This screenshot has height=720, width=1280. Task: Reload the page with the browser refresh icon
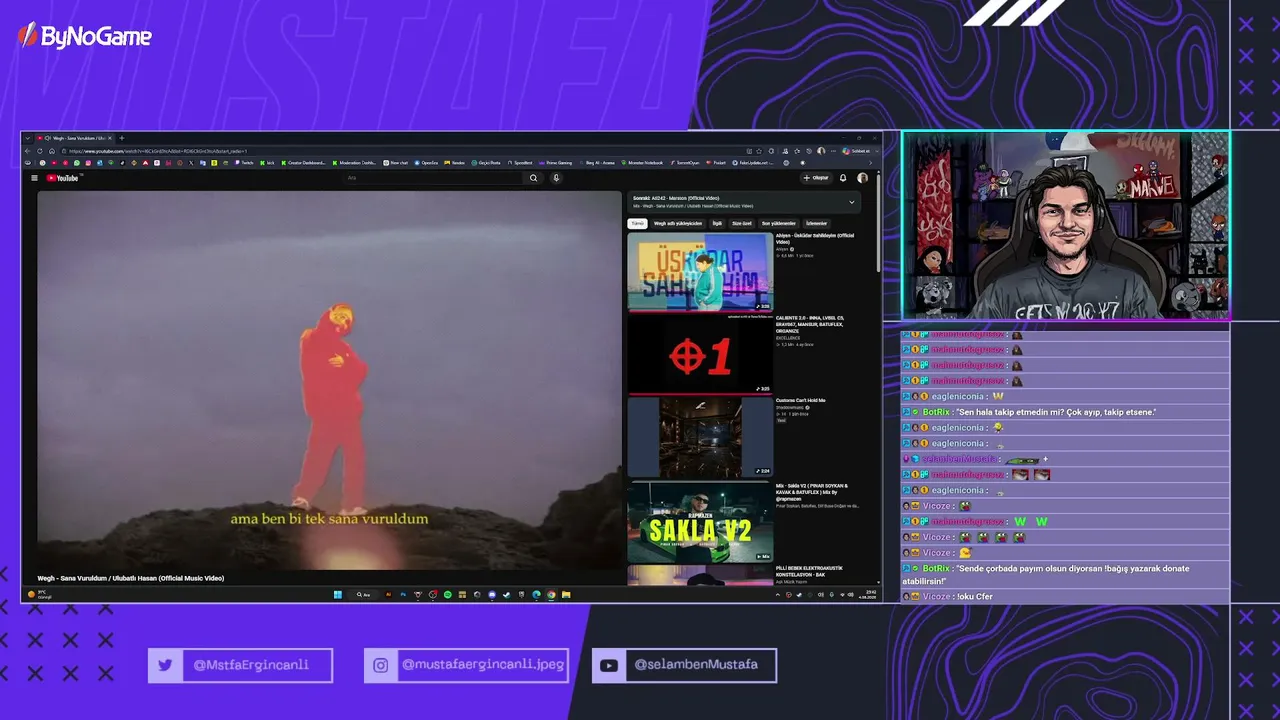[x=40, y=151]
